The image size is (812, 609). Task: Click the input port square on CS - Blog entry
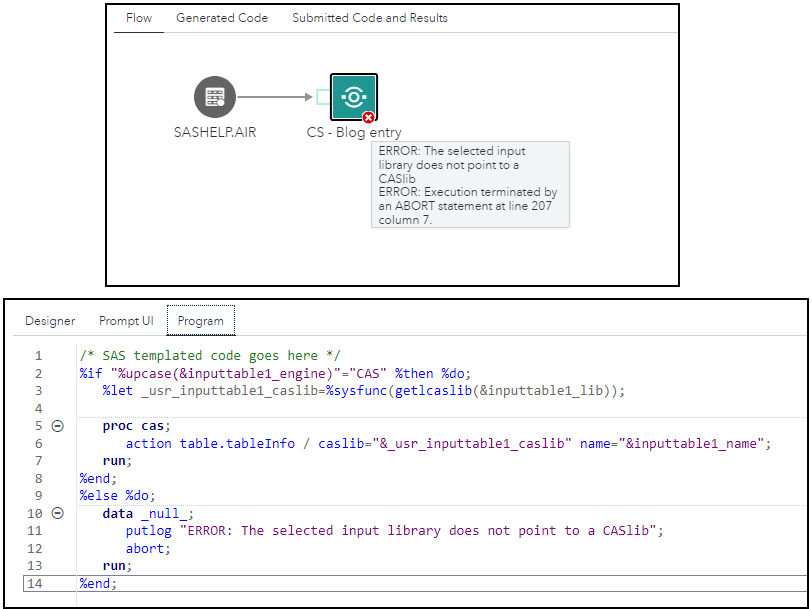click(325, 97)
